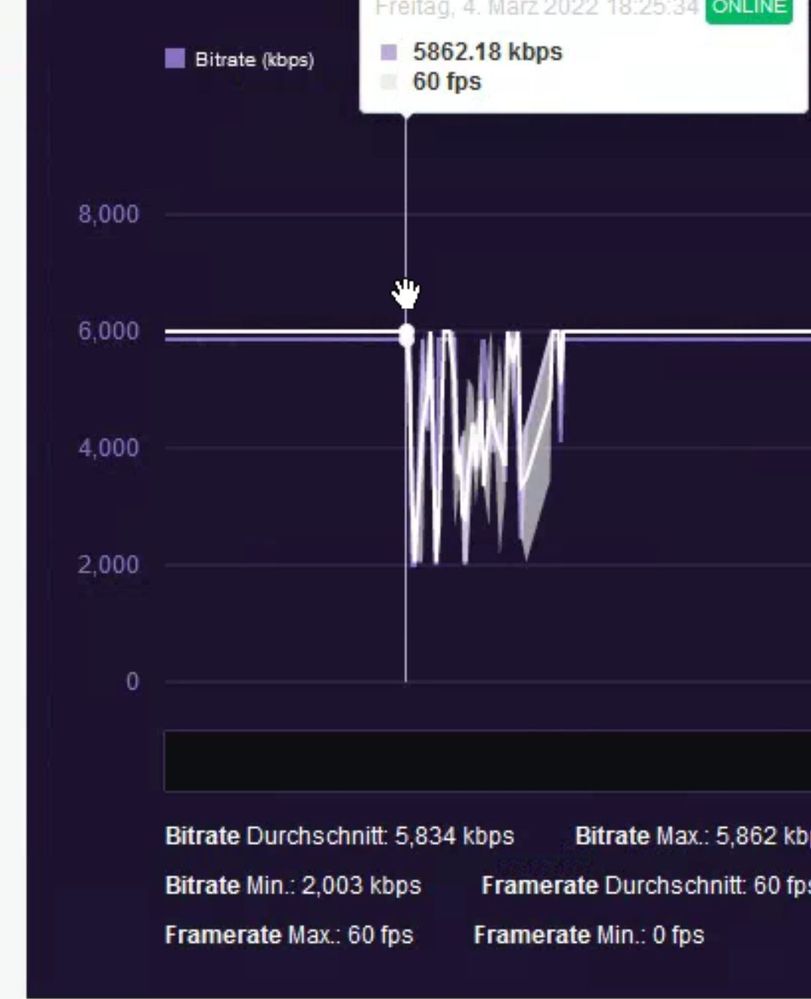Image resolution: width=811 pixels, height=999 pixels.
Task: Click the 4,000 y-axis label
Action: point(108,448)
